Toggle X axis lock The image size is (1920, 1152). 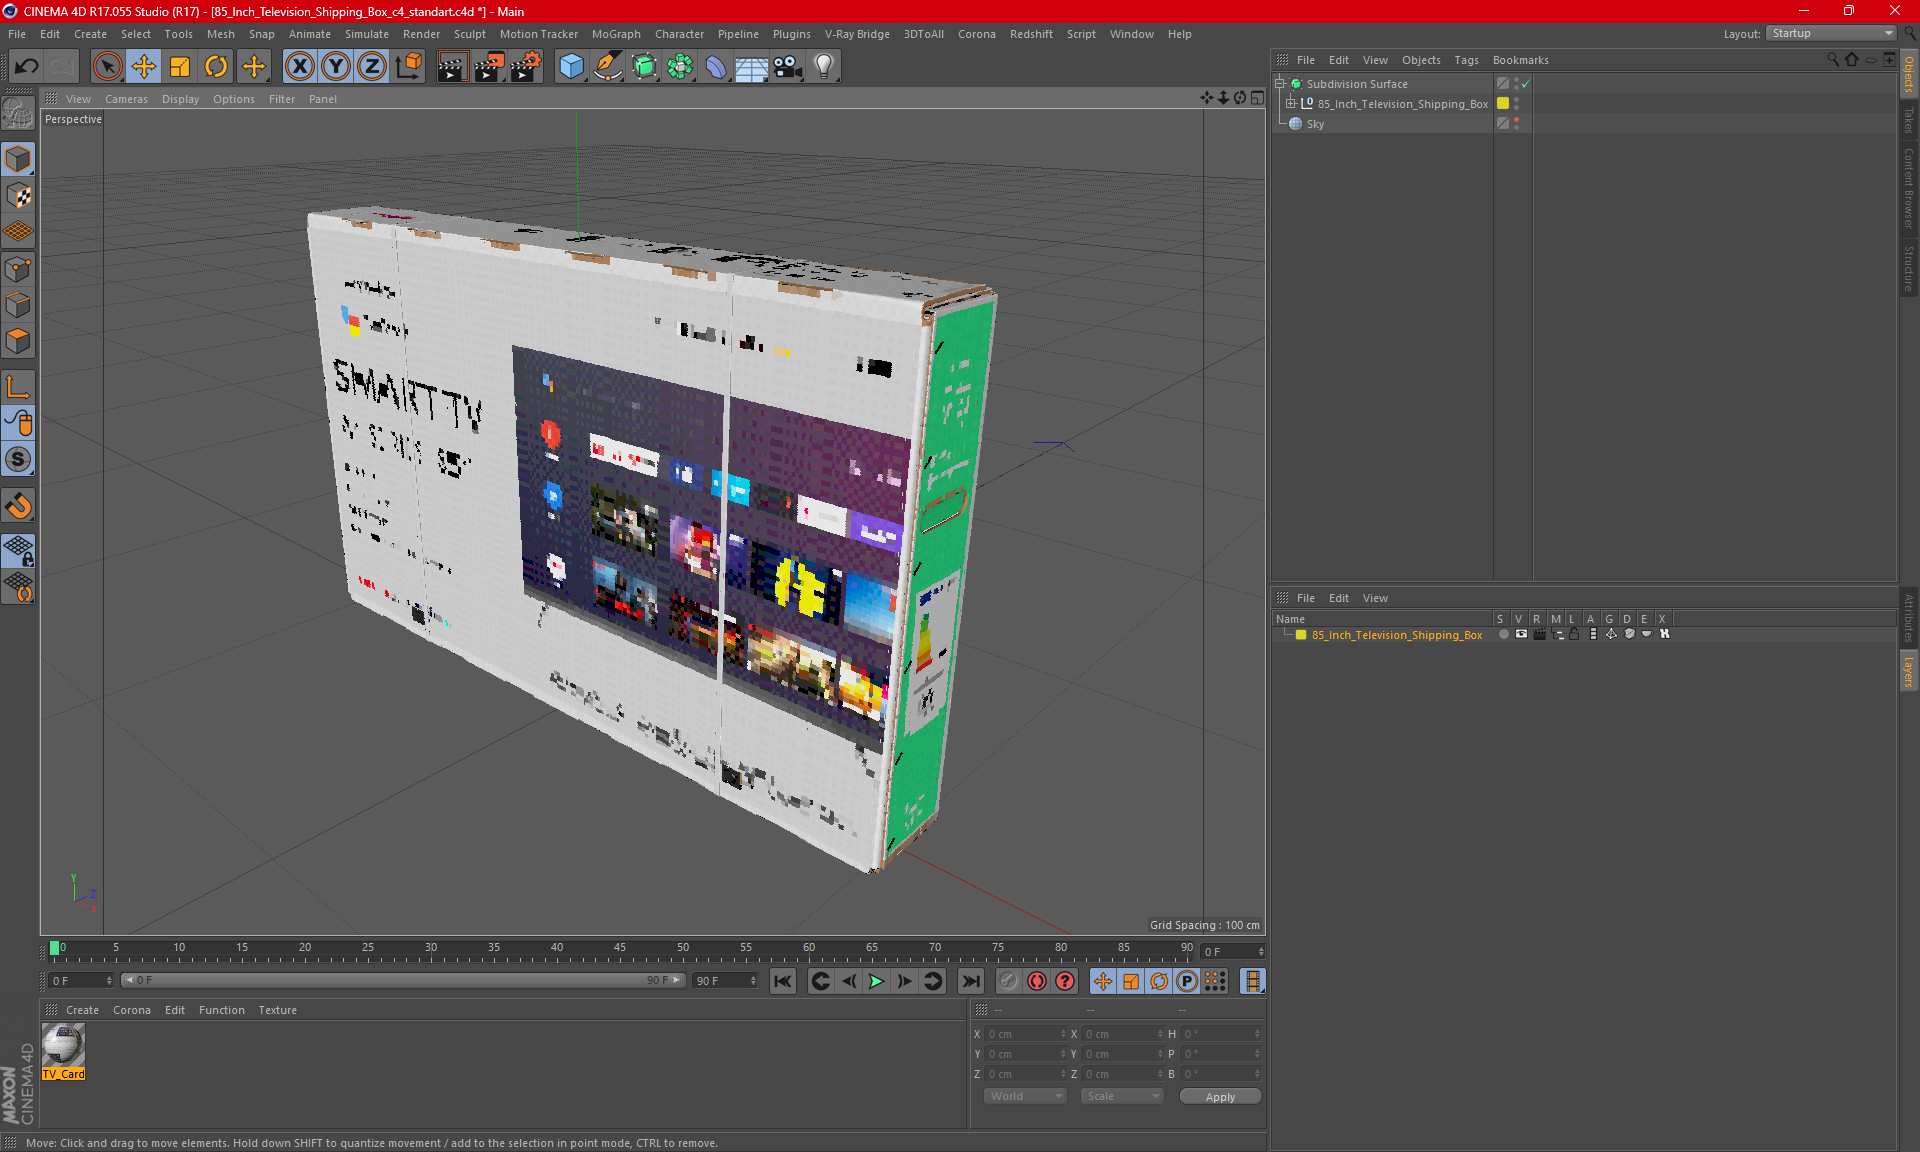tap(299, 67)
